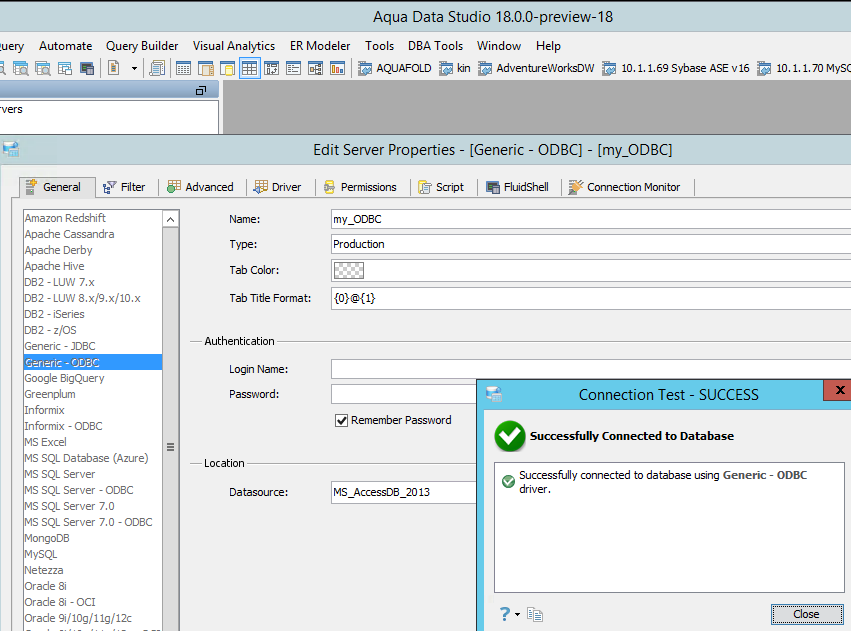Click the restore icon on the servers panel header
Image resolution: width=851 pixels, height=631 pixels.
tap(201, 91)
